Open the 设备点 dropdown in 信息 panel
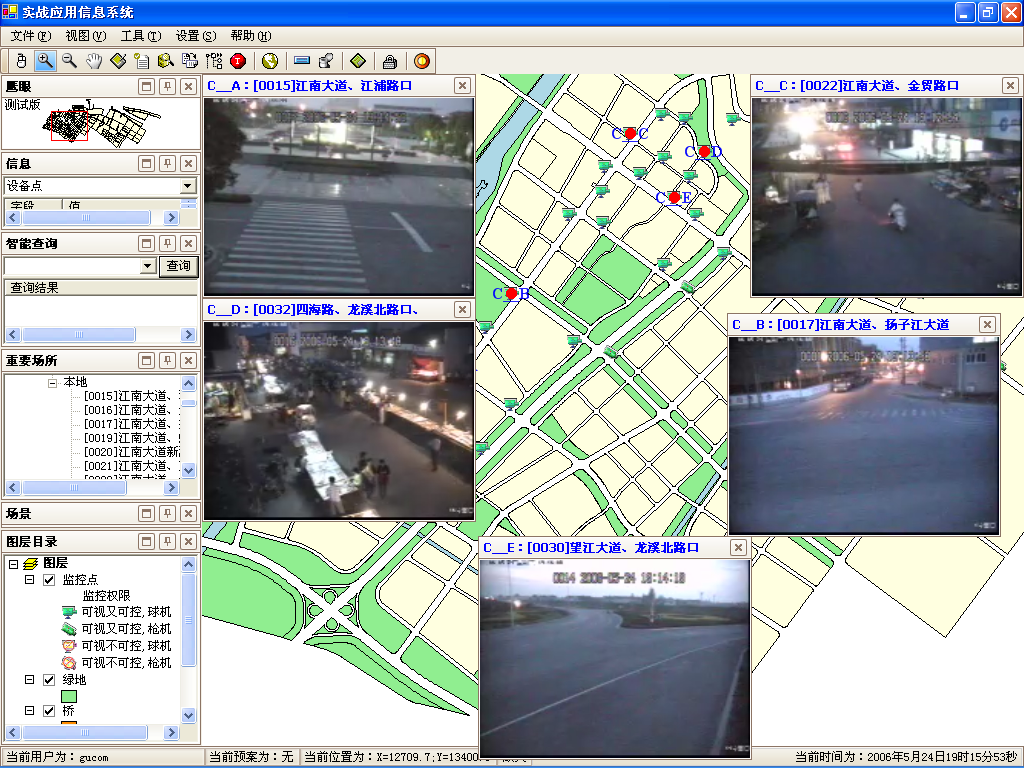 pyautogui.click(x=188, y=186)
